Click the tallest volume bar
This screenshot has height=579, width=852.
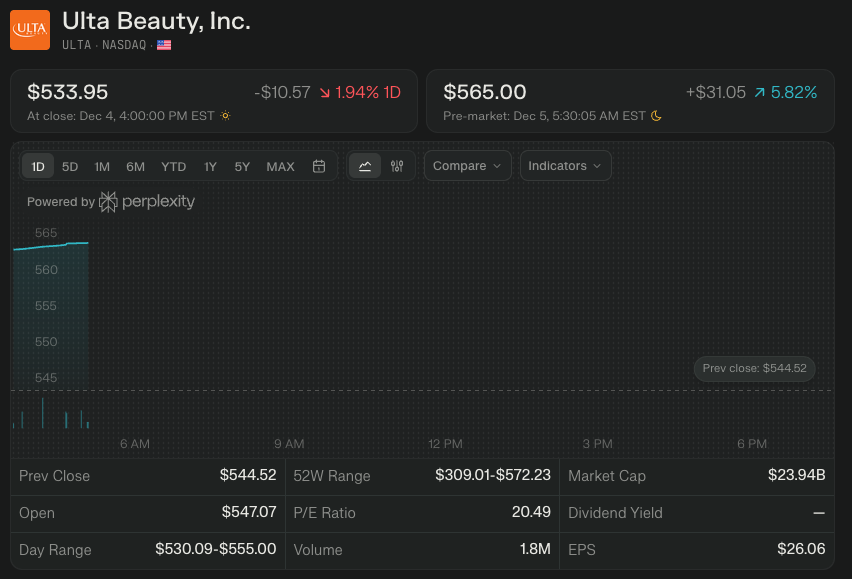pos(43,413)
